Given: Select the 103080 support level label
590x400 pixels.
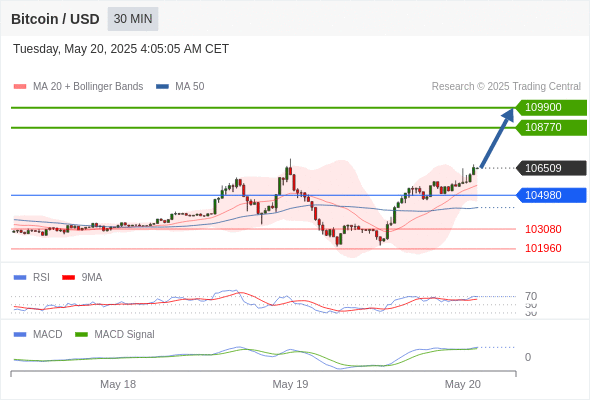Looking at the screenshot, I should pyautogui.click(x=543, y=229).
